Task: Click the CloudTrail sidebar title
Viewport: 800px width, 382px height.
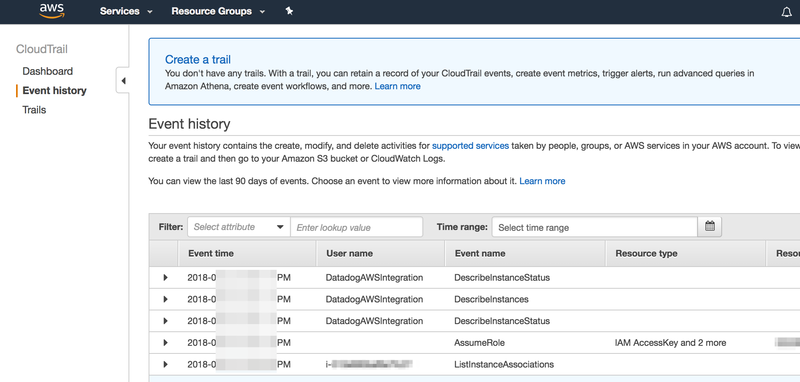Action: click(x=42, y=49)
